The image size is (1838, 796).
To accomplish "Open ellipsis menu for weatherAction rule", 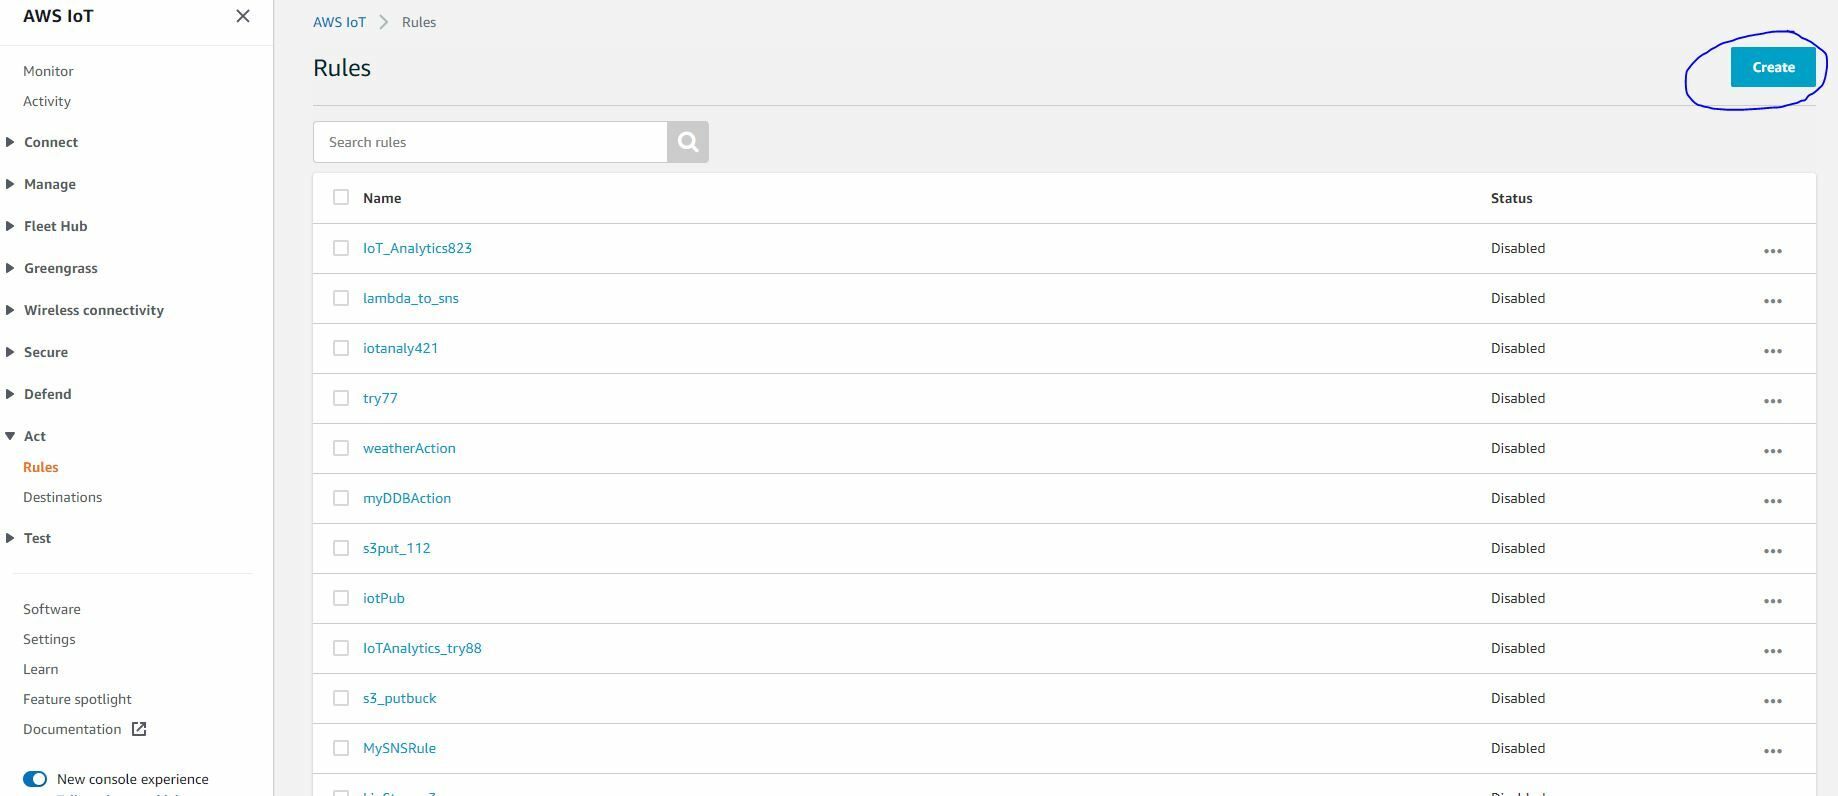I will coord(1772,450).
